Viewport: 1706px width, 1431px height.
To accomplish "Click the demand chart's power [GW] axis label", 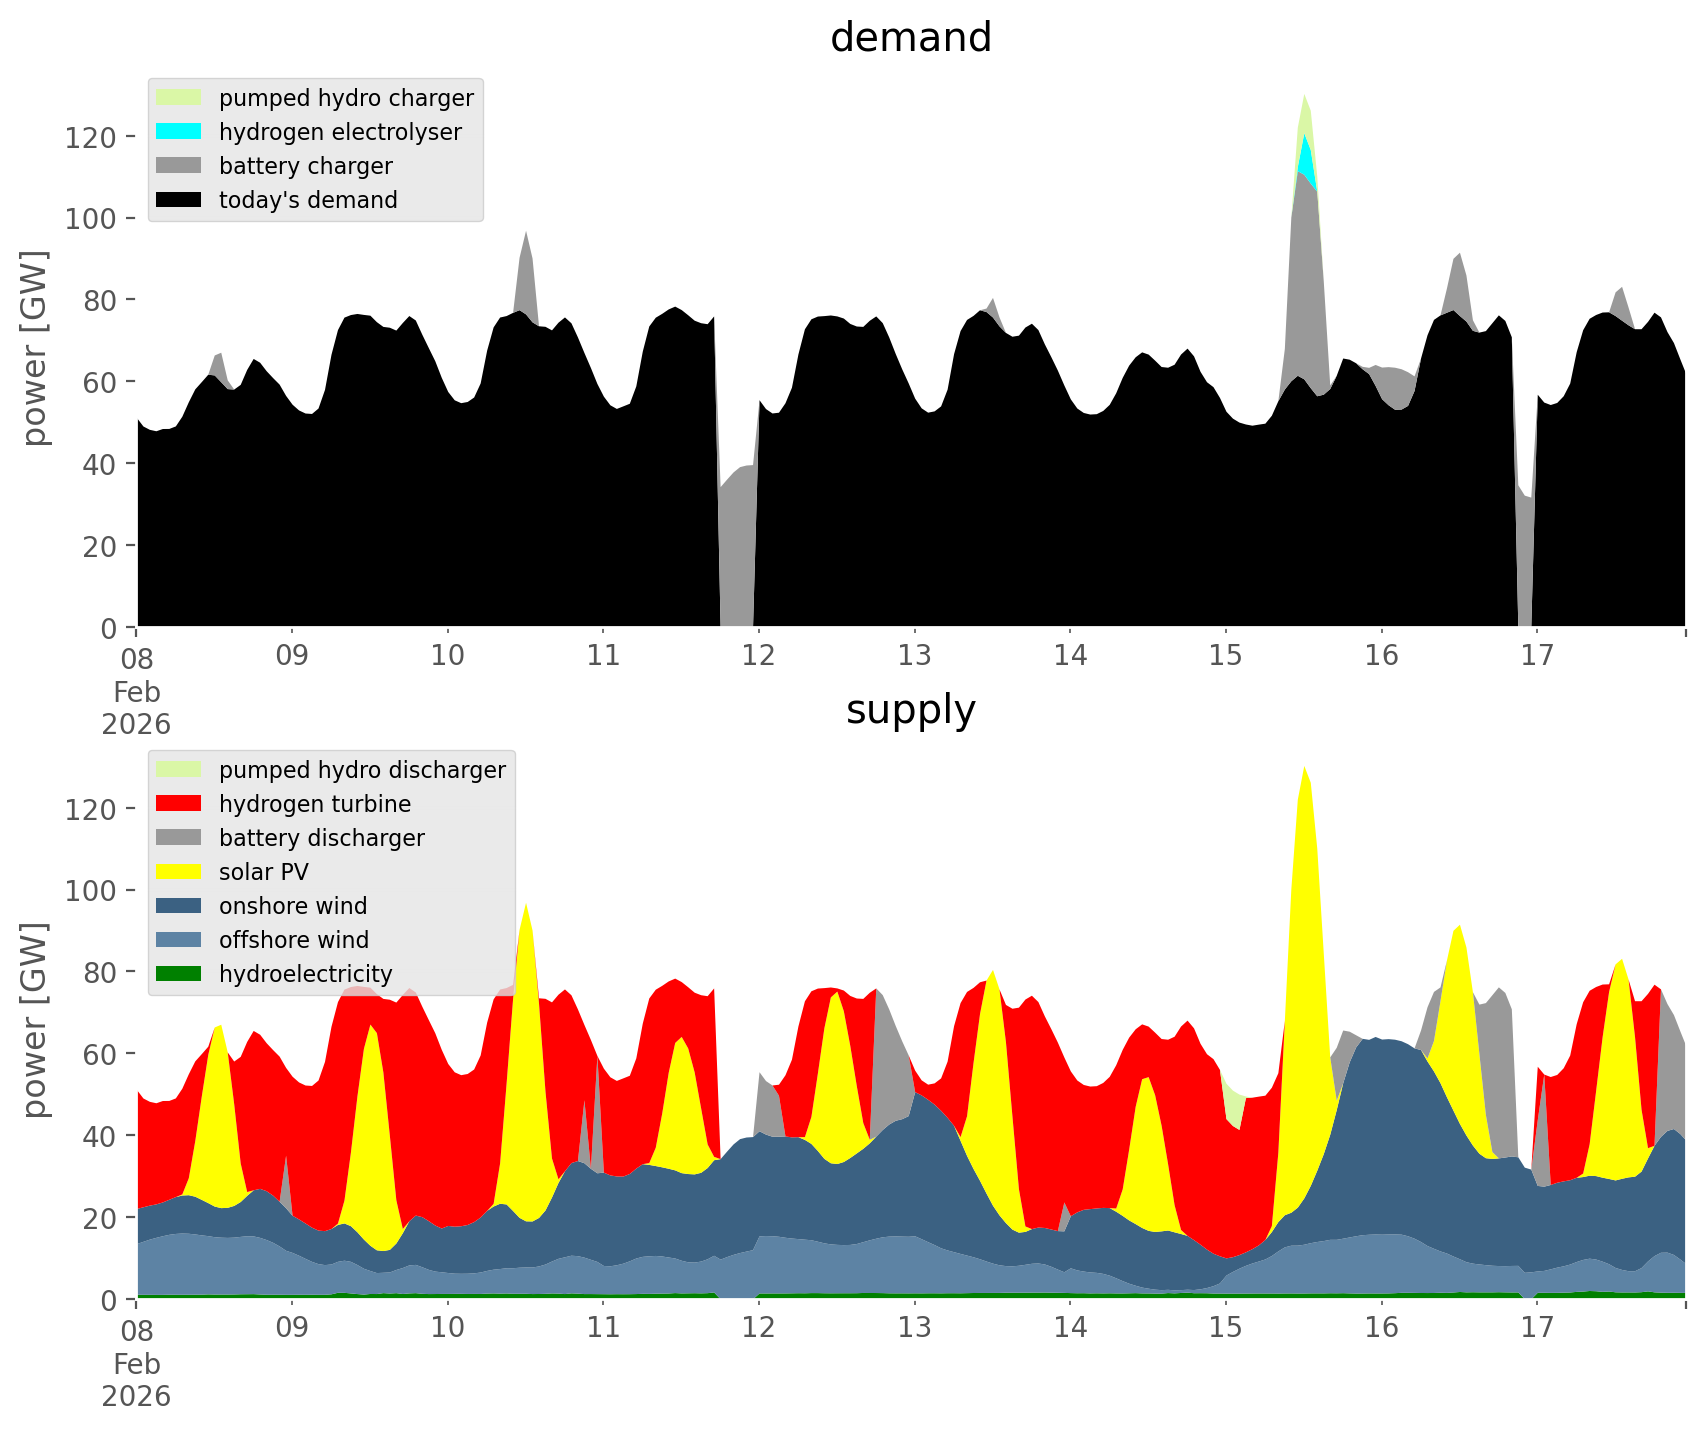I will 35,348.
